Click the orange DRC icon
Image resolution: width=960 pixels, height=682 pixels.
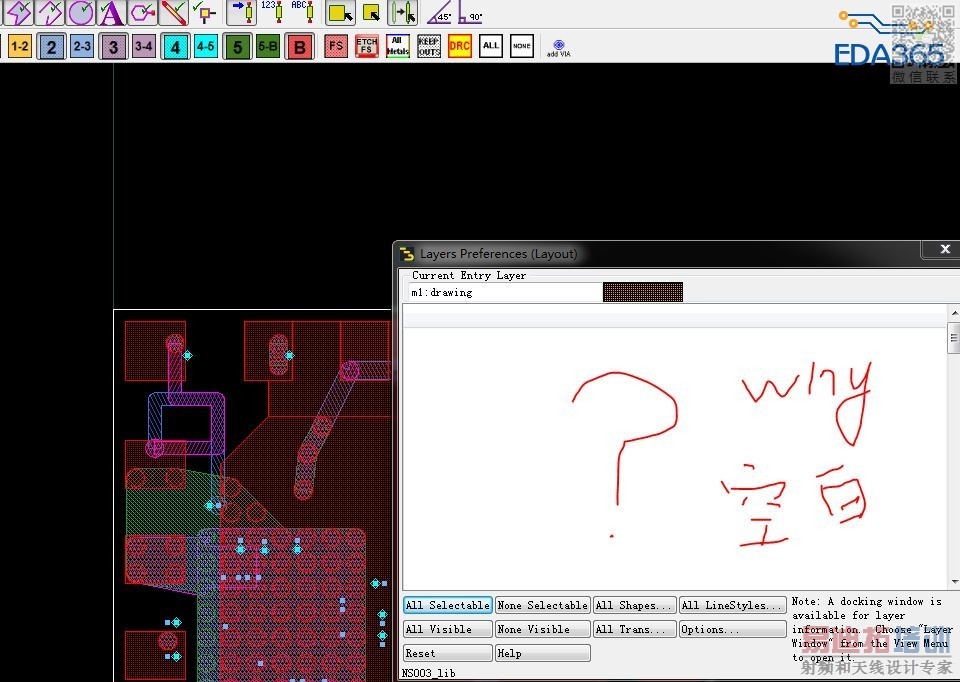pos(460,46)
